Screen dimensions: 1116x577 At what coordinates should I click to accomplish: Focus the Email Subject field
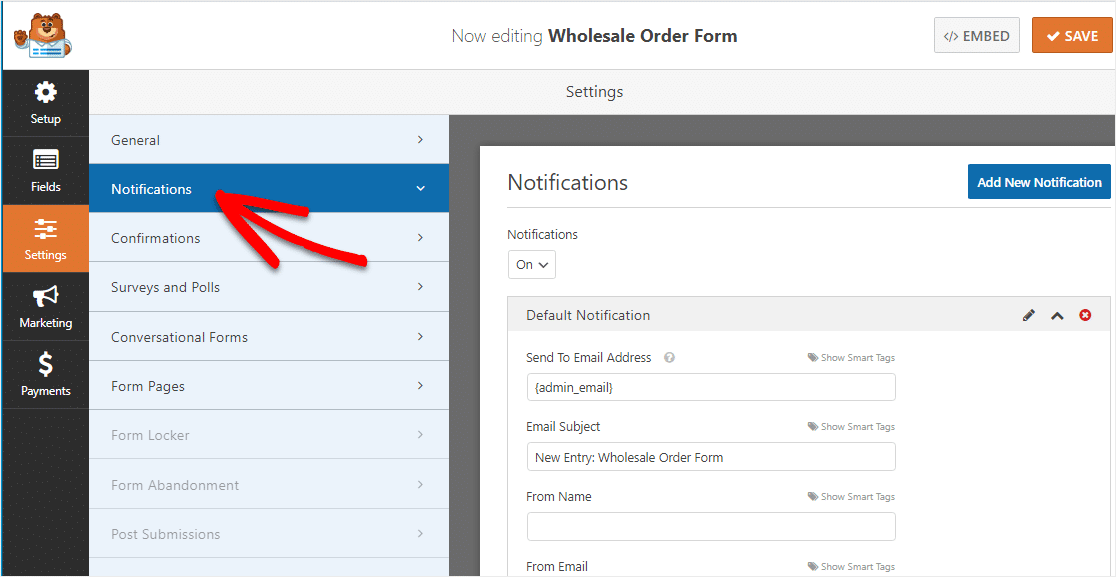tap(711, 457)
